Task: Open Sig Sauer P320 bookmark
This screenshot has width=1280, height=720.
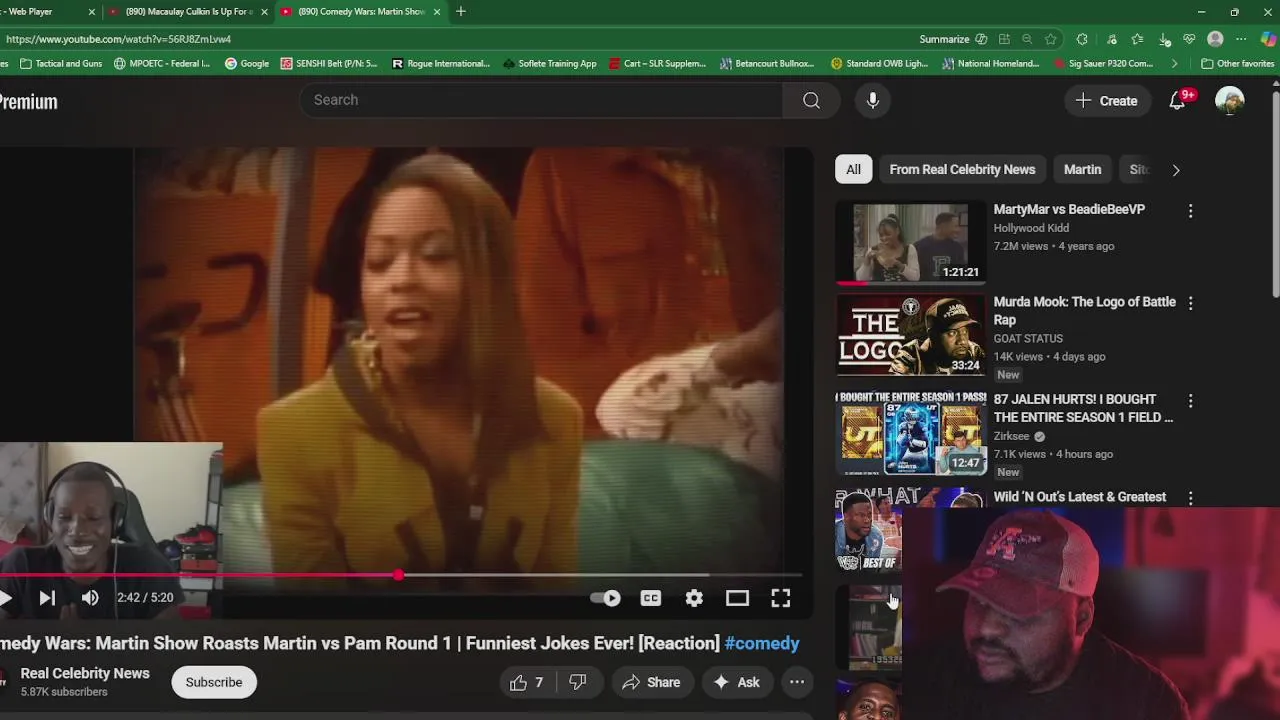Action: point(1103,63)
